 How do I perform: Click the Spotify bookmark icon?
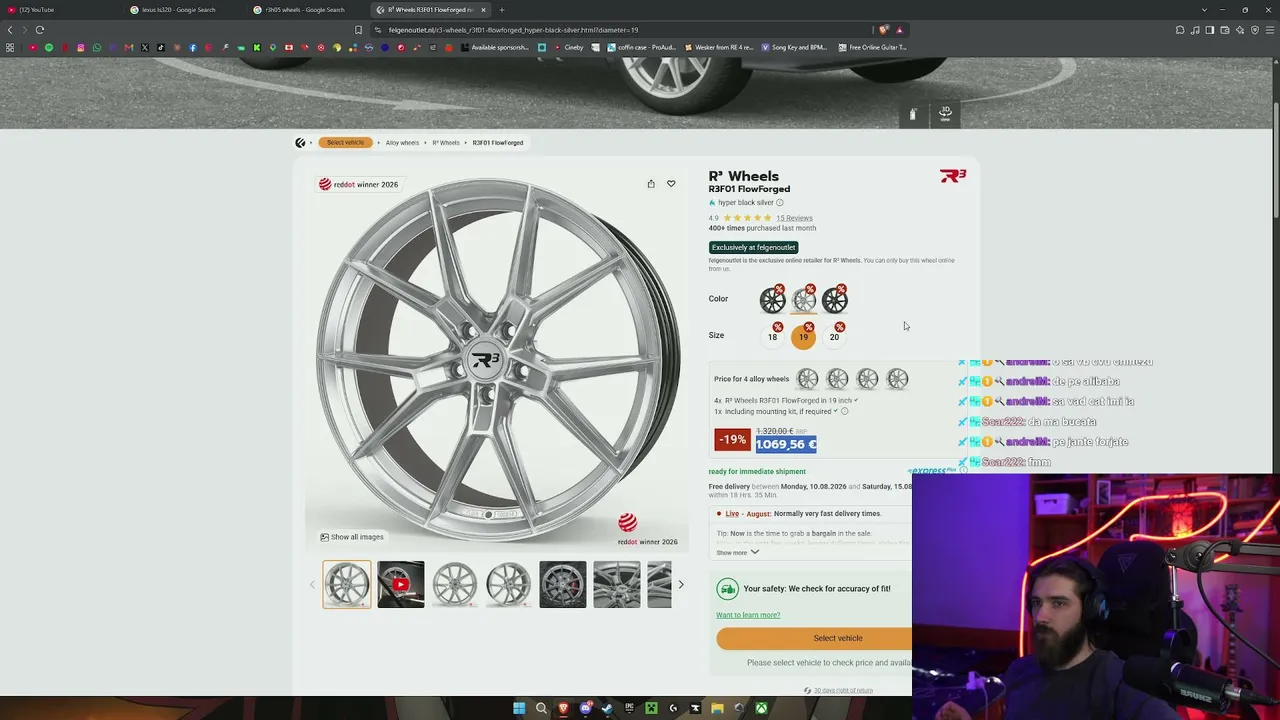[49, 47]
